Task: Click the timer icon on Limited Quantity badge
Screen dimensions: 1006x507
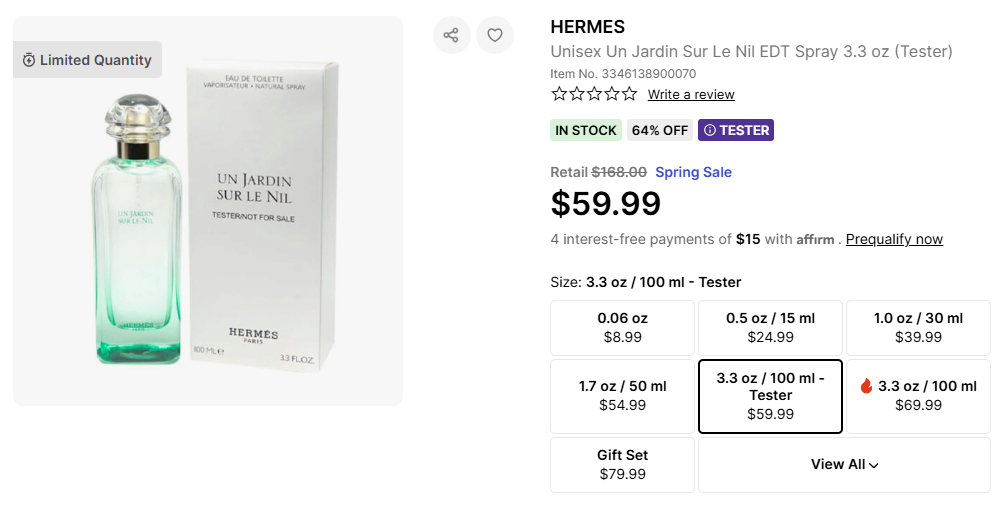Action: point(29,60)
